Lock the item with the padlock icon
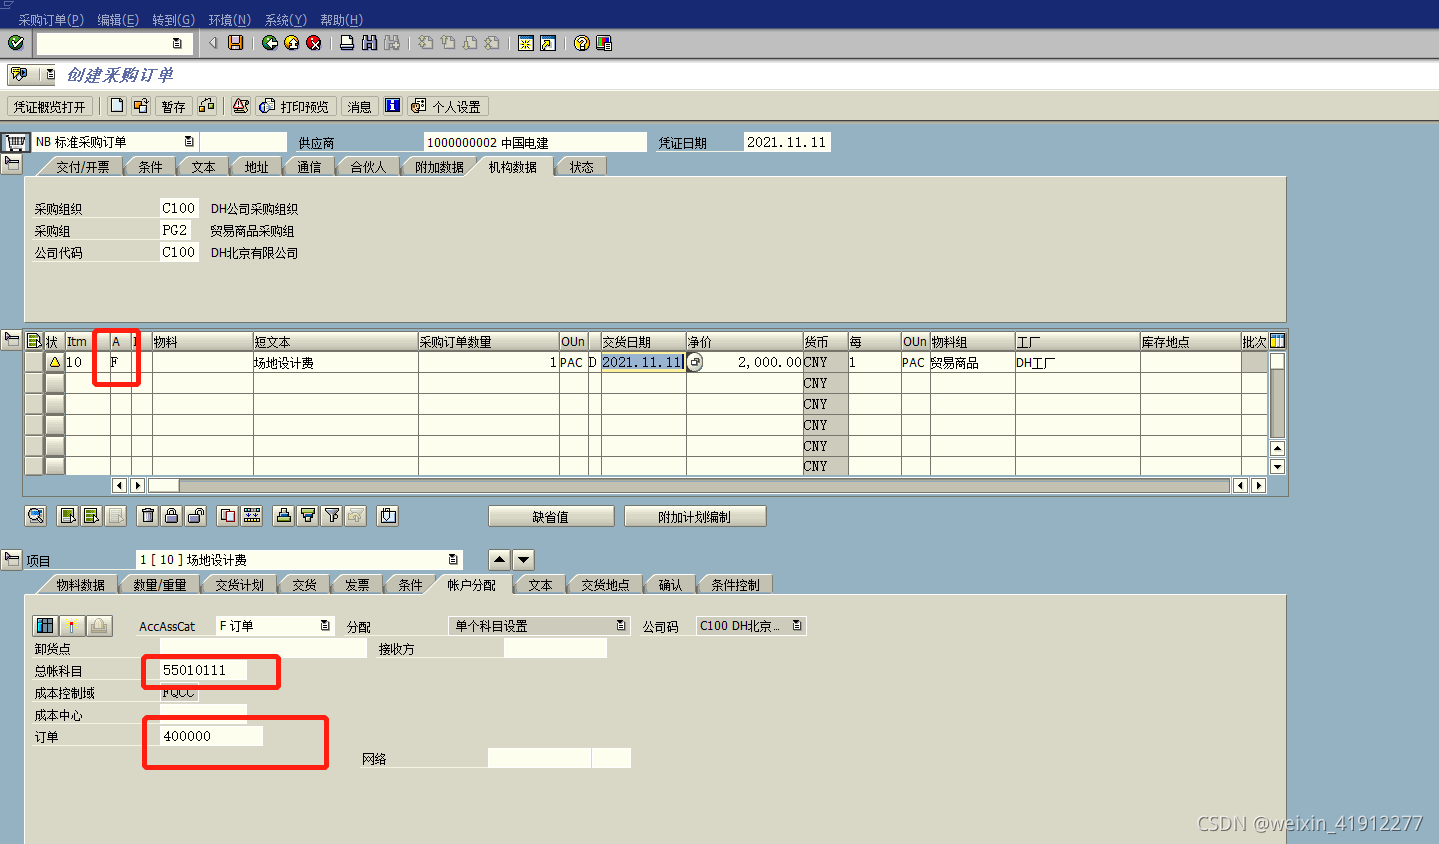 [172, 516]
